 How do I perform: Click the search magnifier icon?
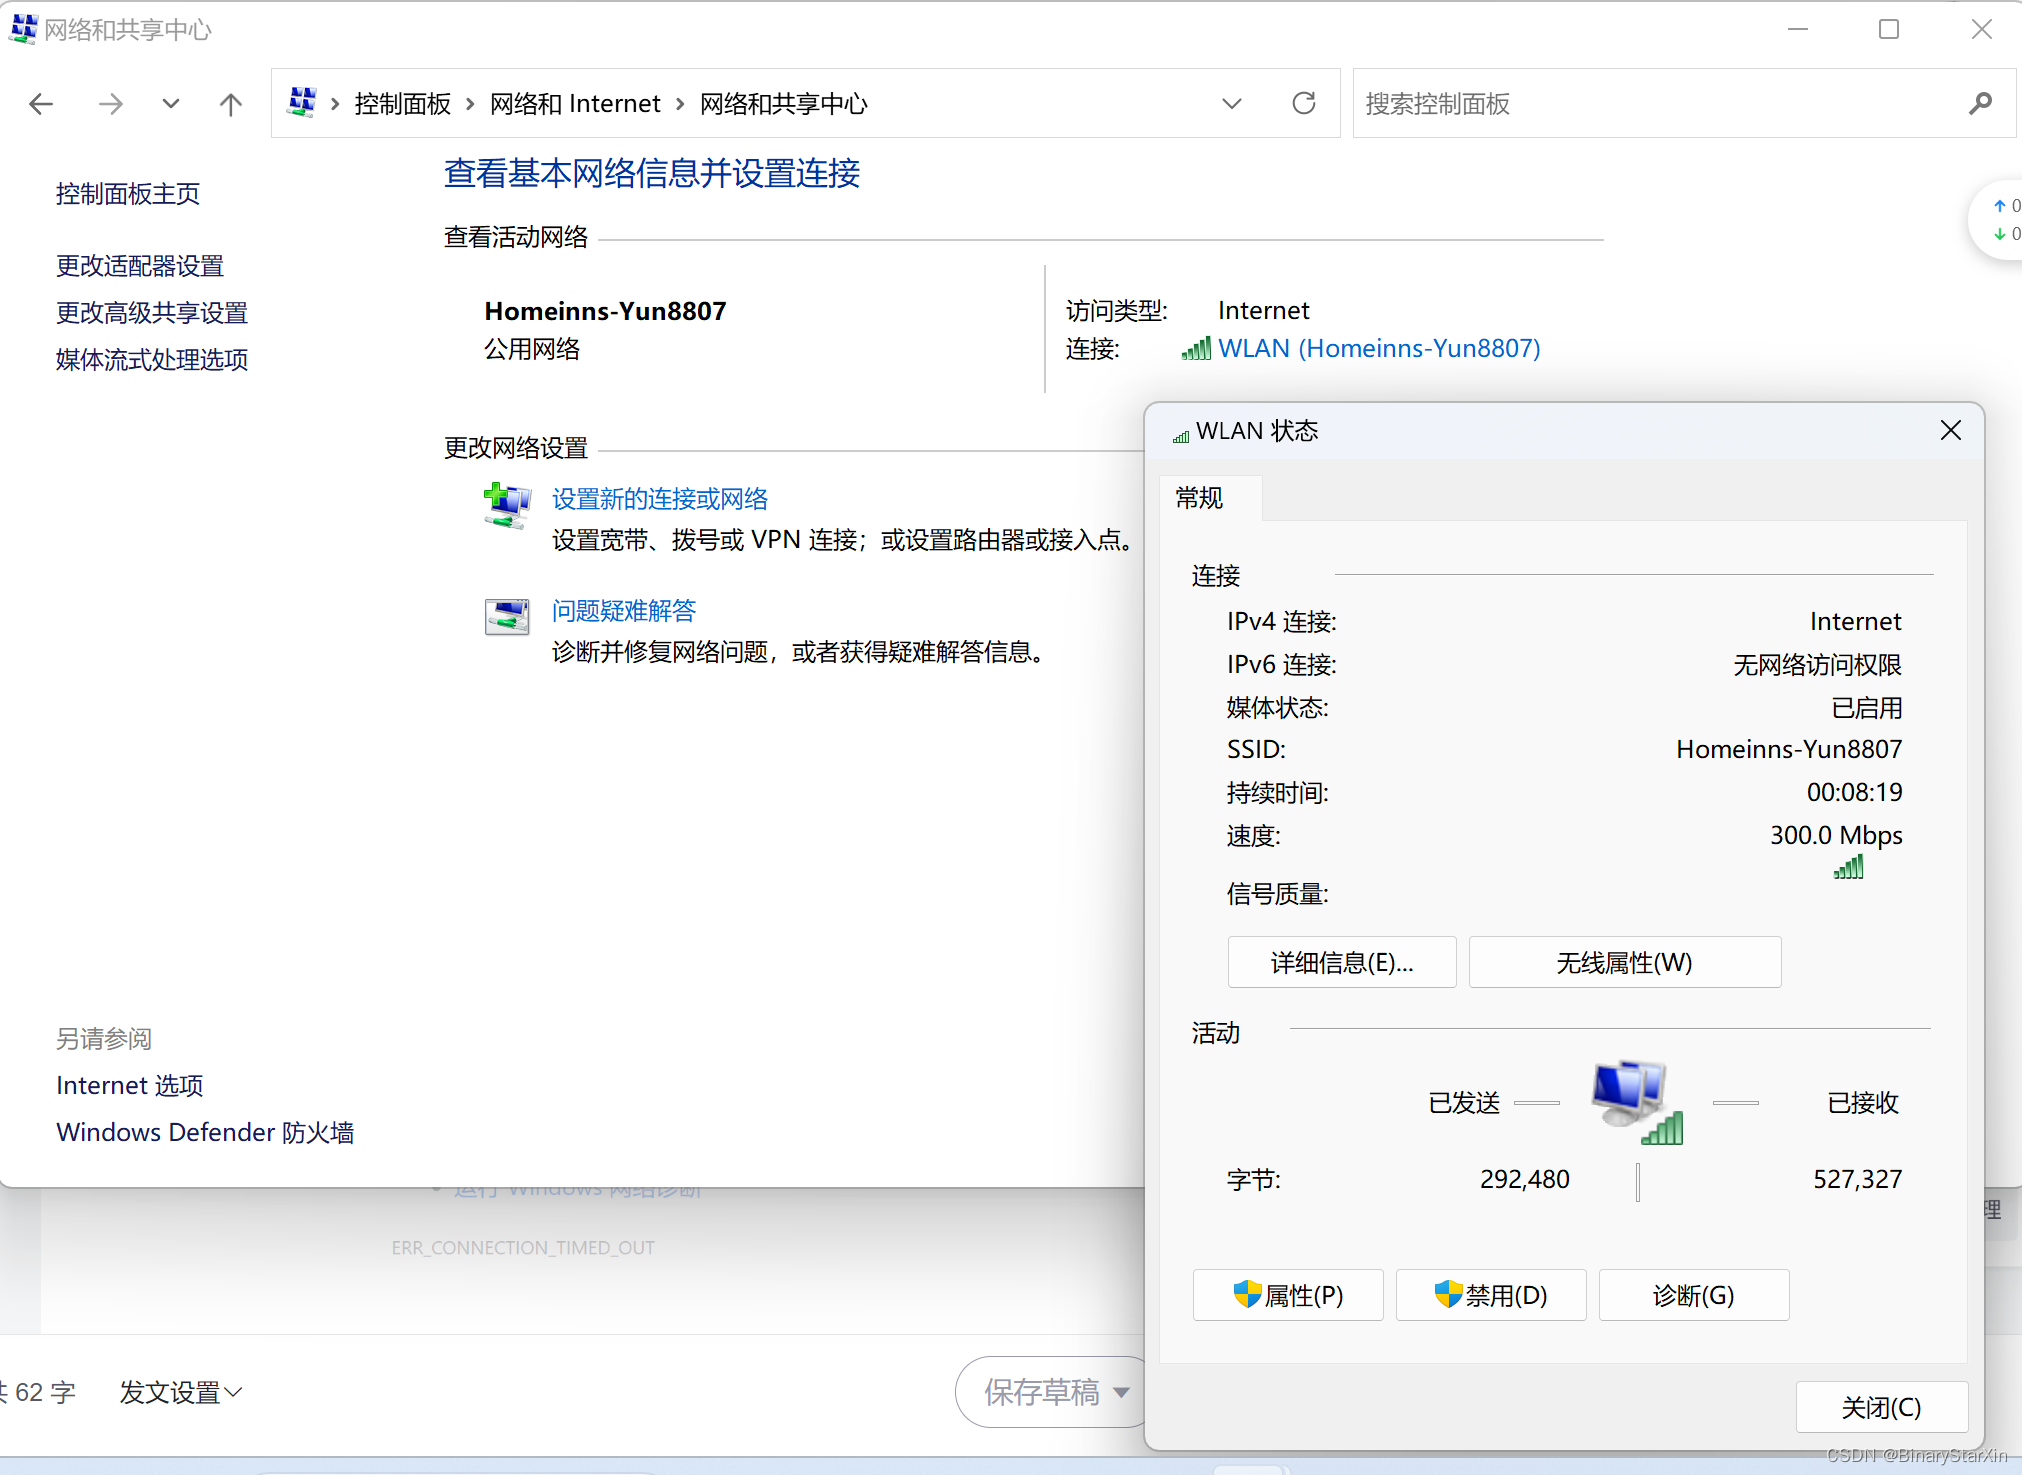[x=1980, y=103]
